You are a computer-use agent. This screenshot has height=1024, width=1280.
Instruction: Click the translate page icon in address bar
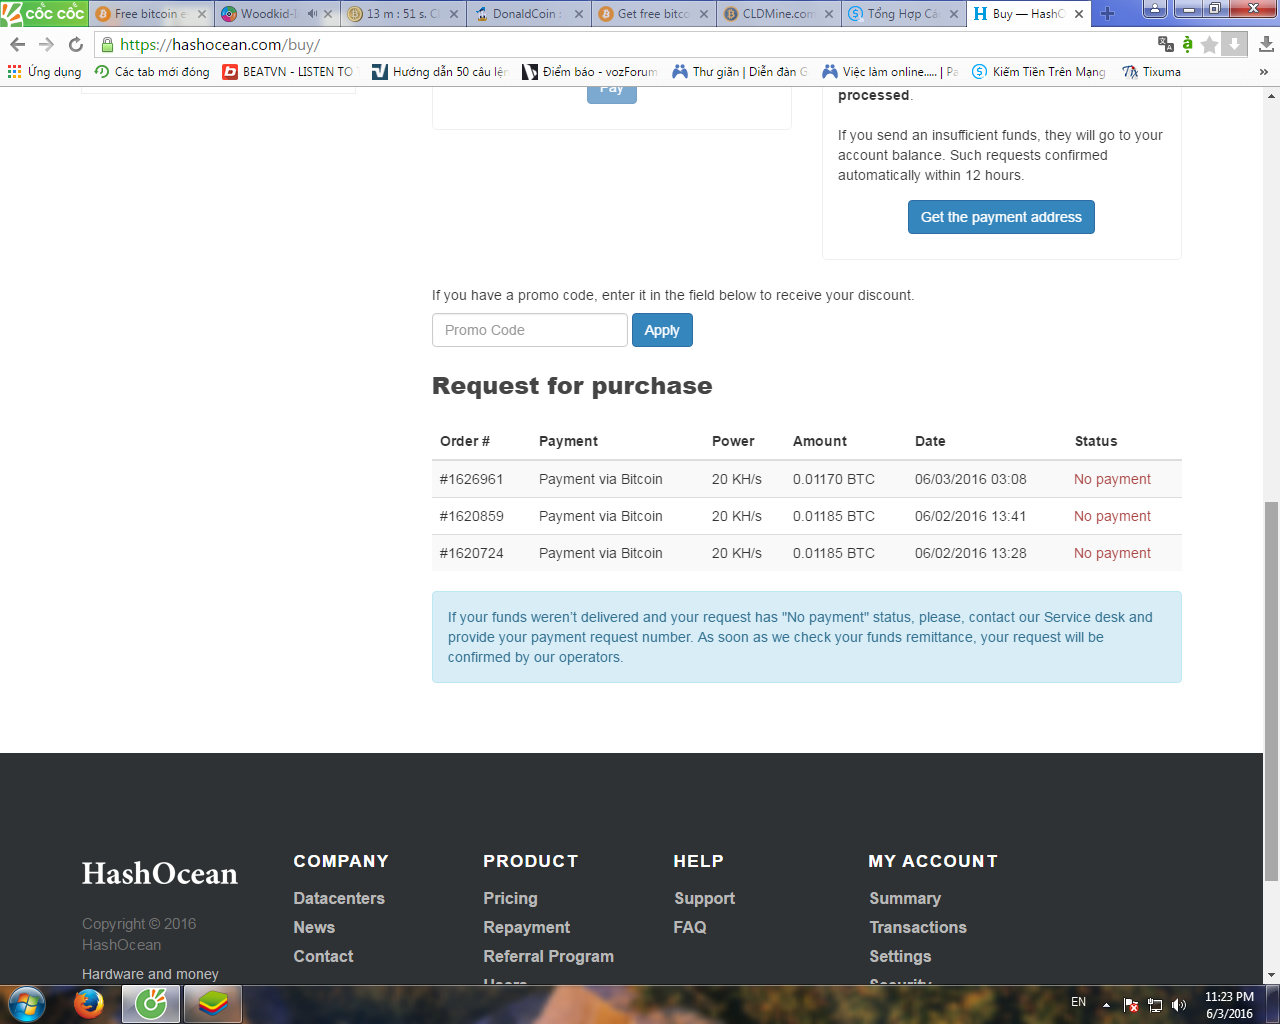tap(1166, 44)
